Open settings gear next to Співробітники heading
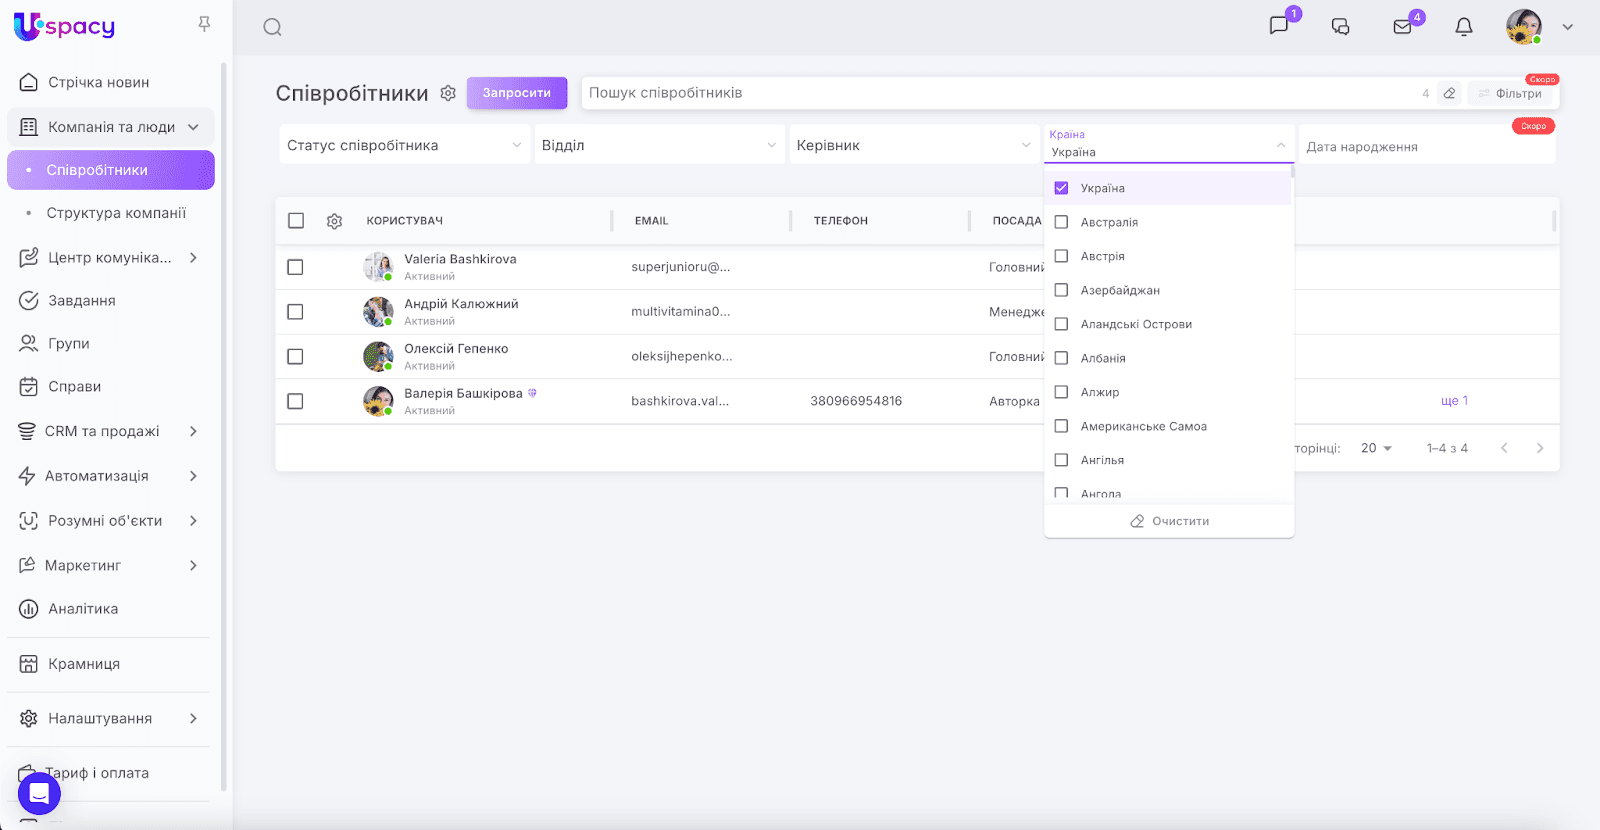 click(x=448, y=93)
